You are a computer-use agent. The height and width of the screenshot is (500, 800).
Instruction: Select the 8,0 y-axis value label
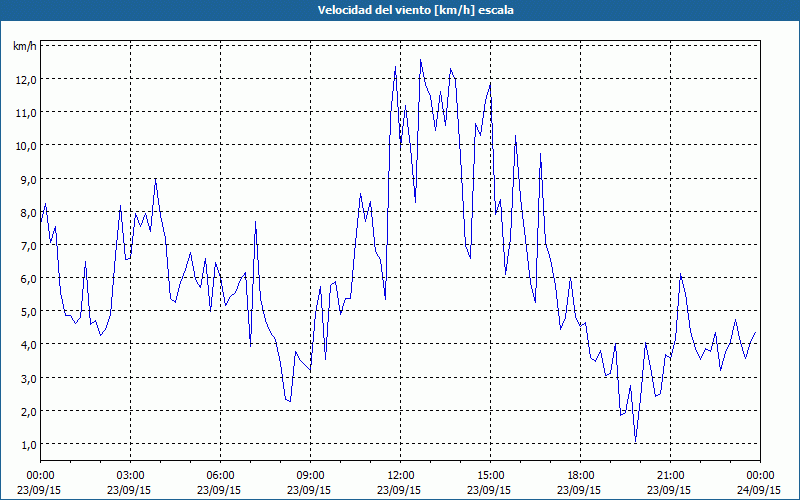(25, 212)
